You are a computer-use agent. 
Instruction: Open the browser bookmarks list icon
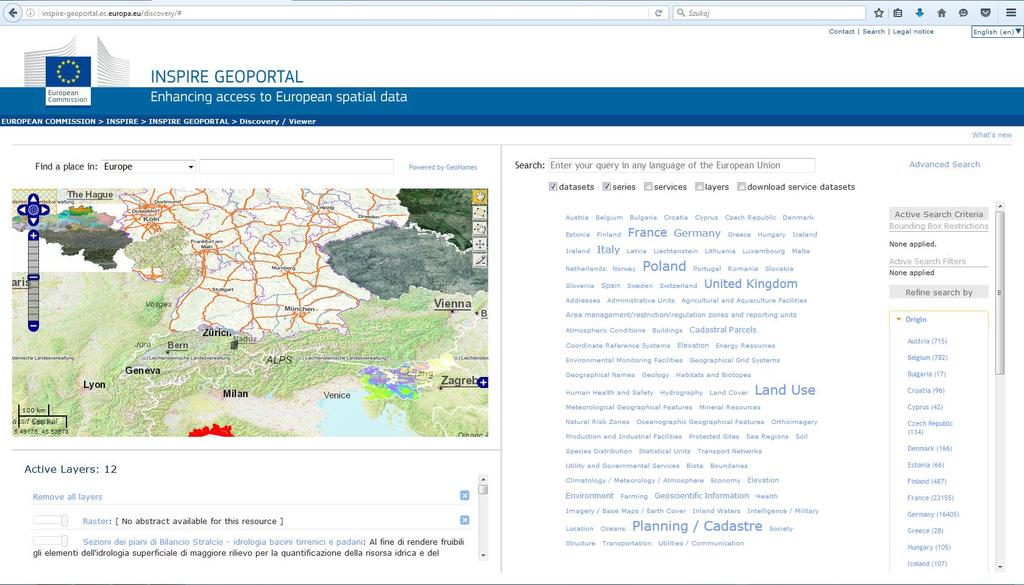point(898,12)
